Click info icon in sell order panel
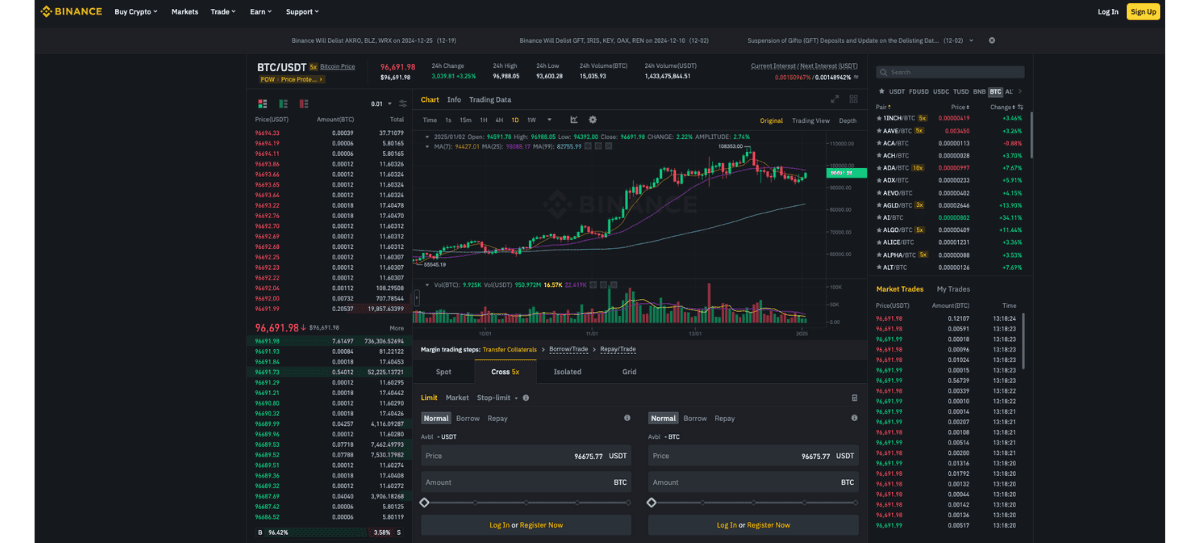 pos(854,418)
